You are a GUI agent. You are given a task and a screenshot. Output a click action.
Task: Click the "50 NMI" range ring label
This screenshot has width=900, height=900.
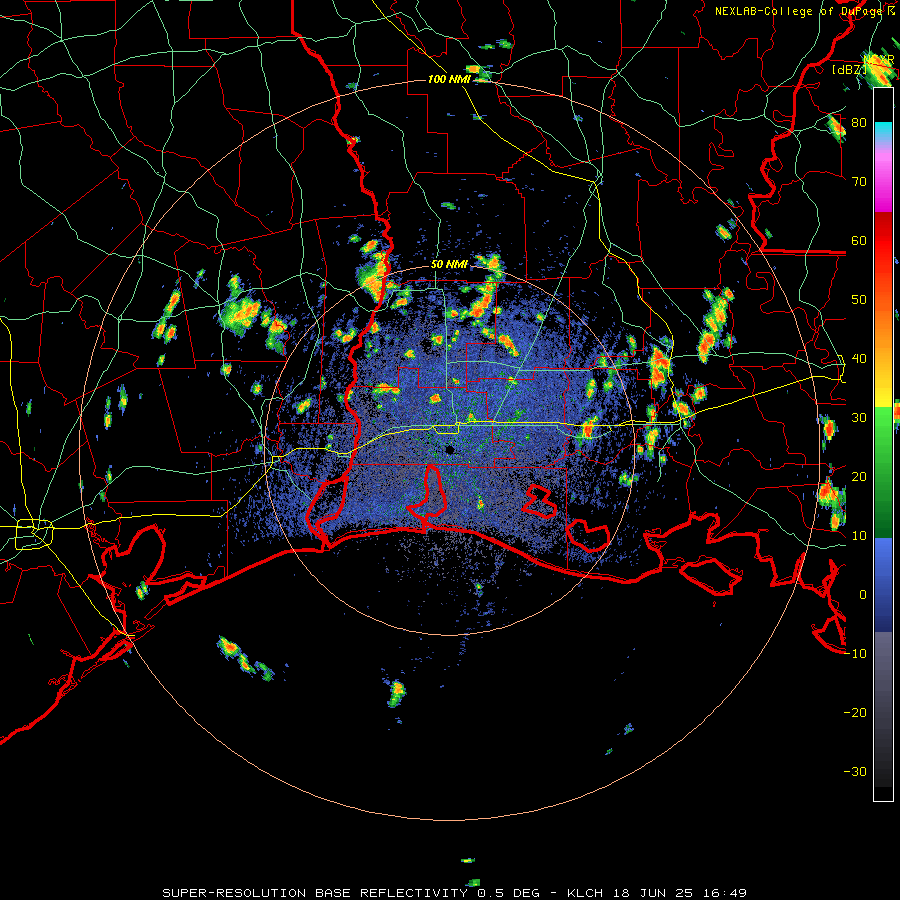(x=449, y=265)
